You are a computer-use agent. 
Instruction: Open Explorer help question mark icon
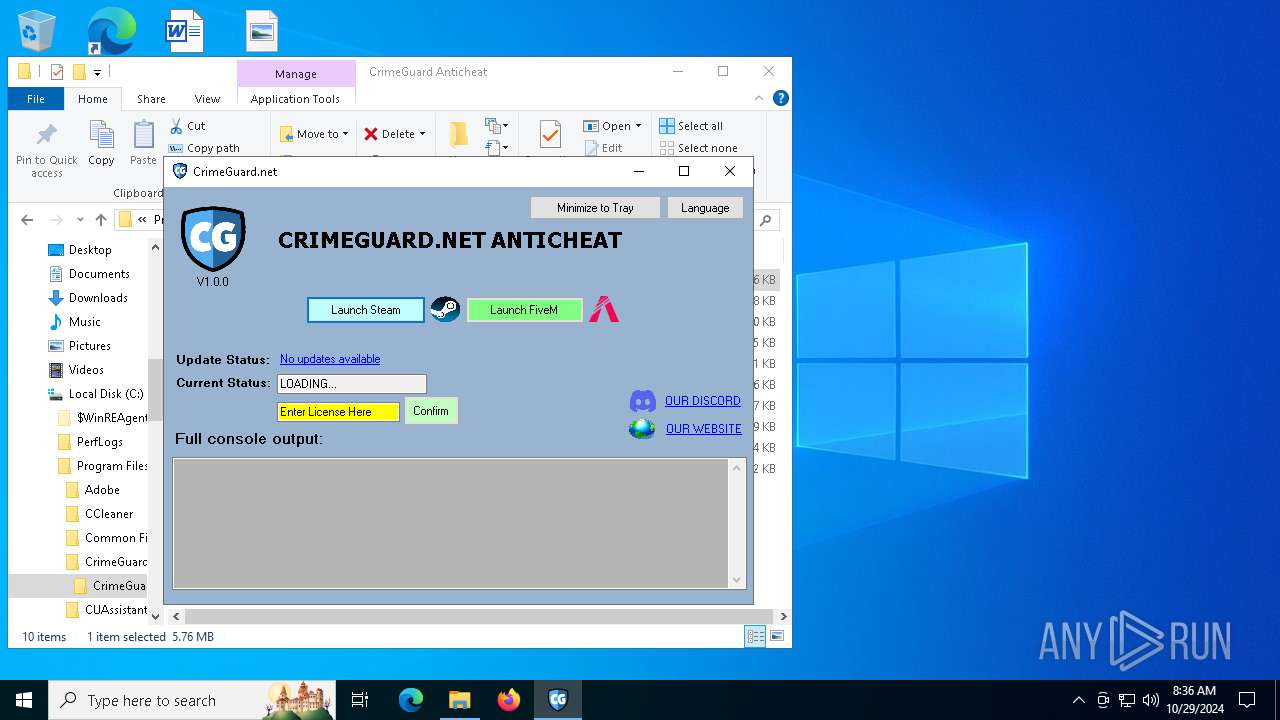click(781, 98)
